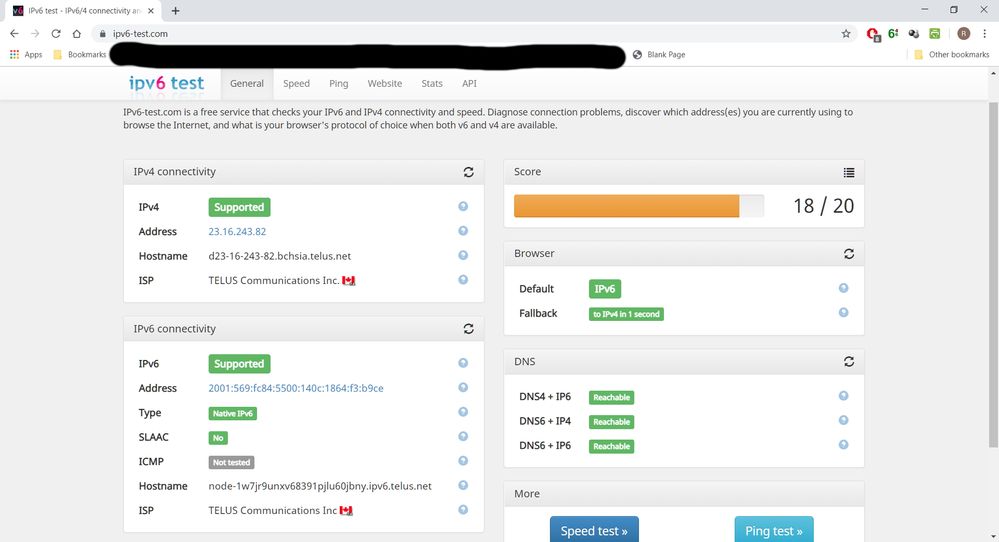Click the browser reload button
The height and width of the screenshot is (542, 999).
pyautogui.click(x=56, y=33)
